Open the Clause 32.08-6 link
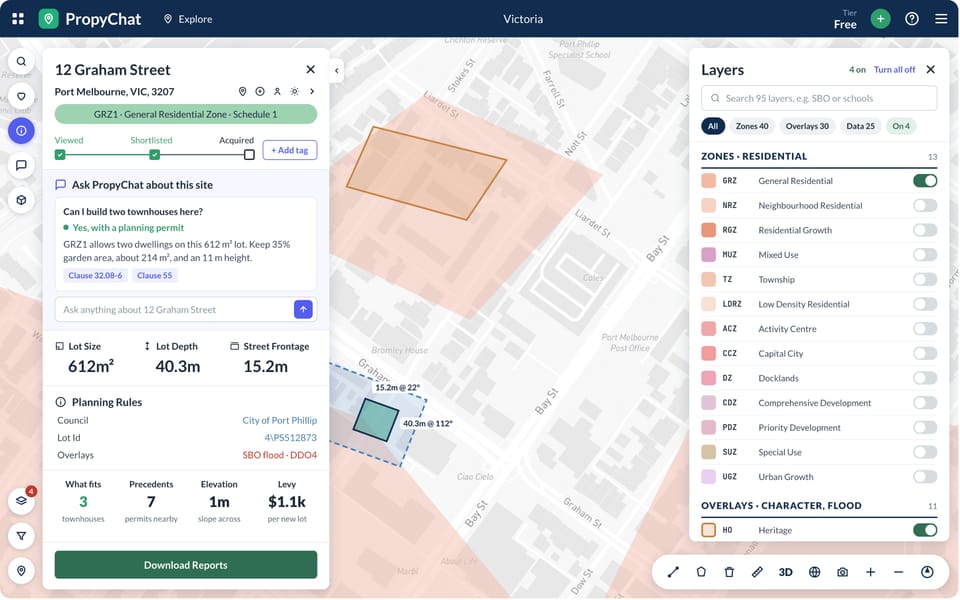This screenshot has height=600, width=960. [95, 276]
